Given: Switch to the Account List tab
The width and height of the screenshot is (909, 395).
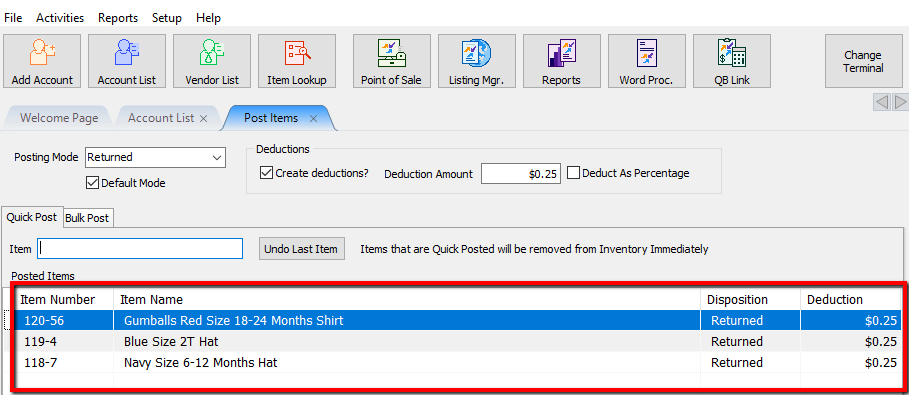Looking at the screenshot, I should (x=161, y=118).
